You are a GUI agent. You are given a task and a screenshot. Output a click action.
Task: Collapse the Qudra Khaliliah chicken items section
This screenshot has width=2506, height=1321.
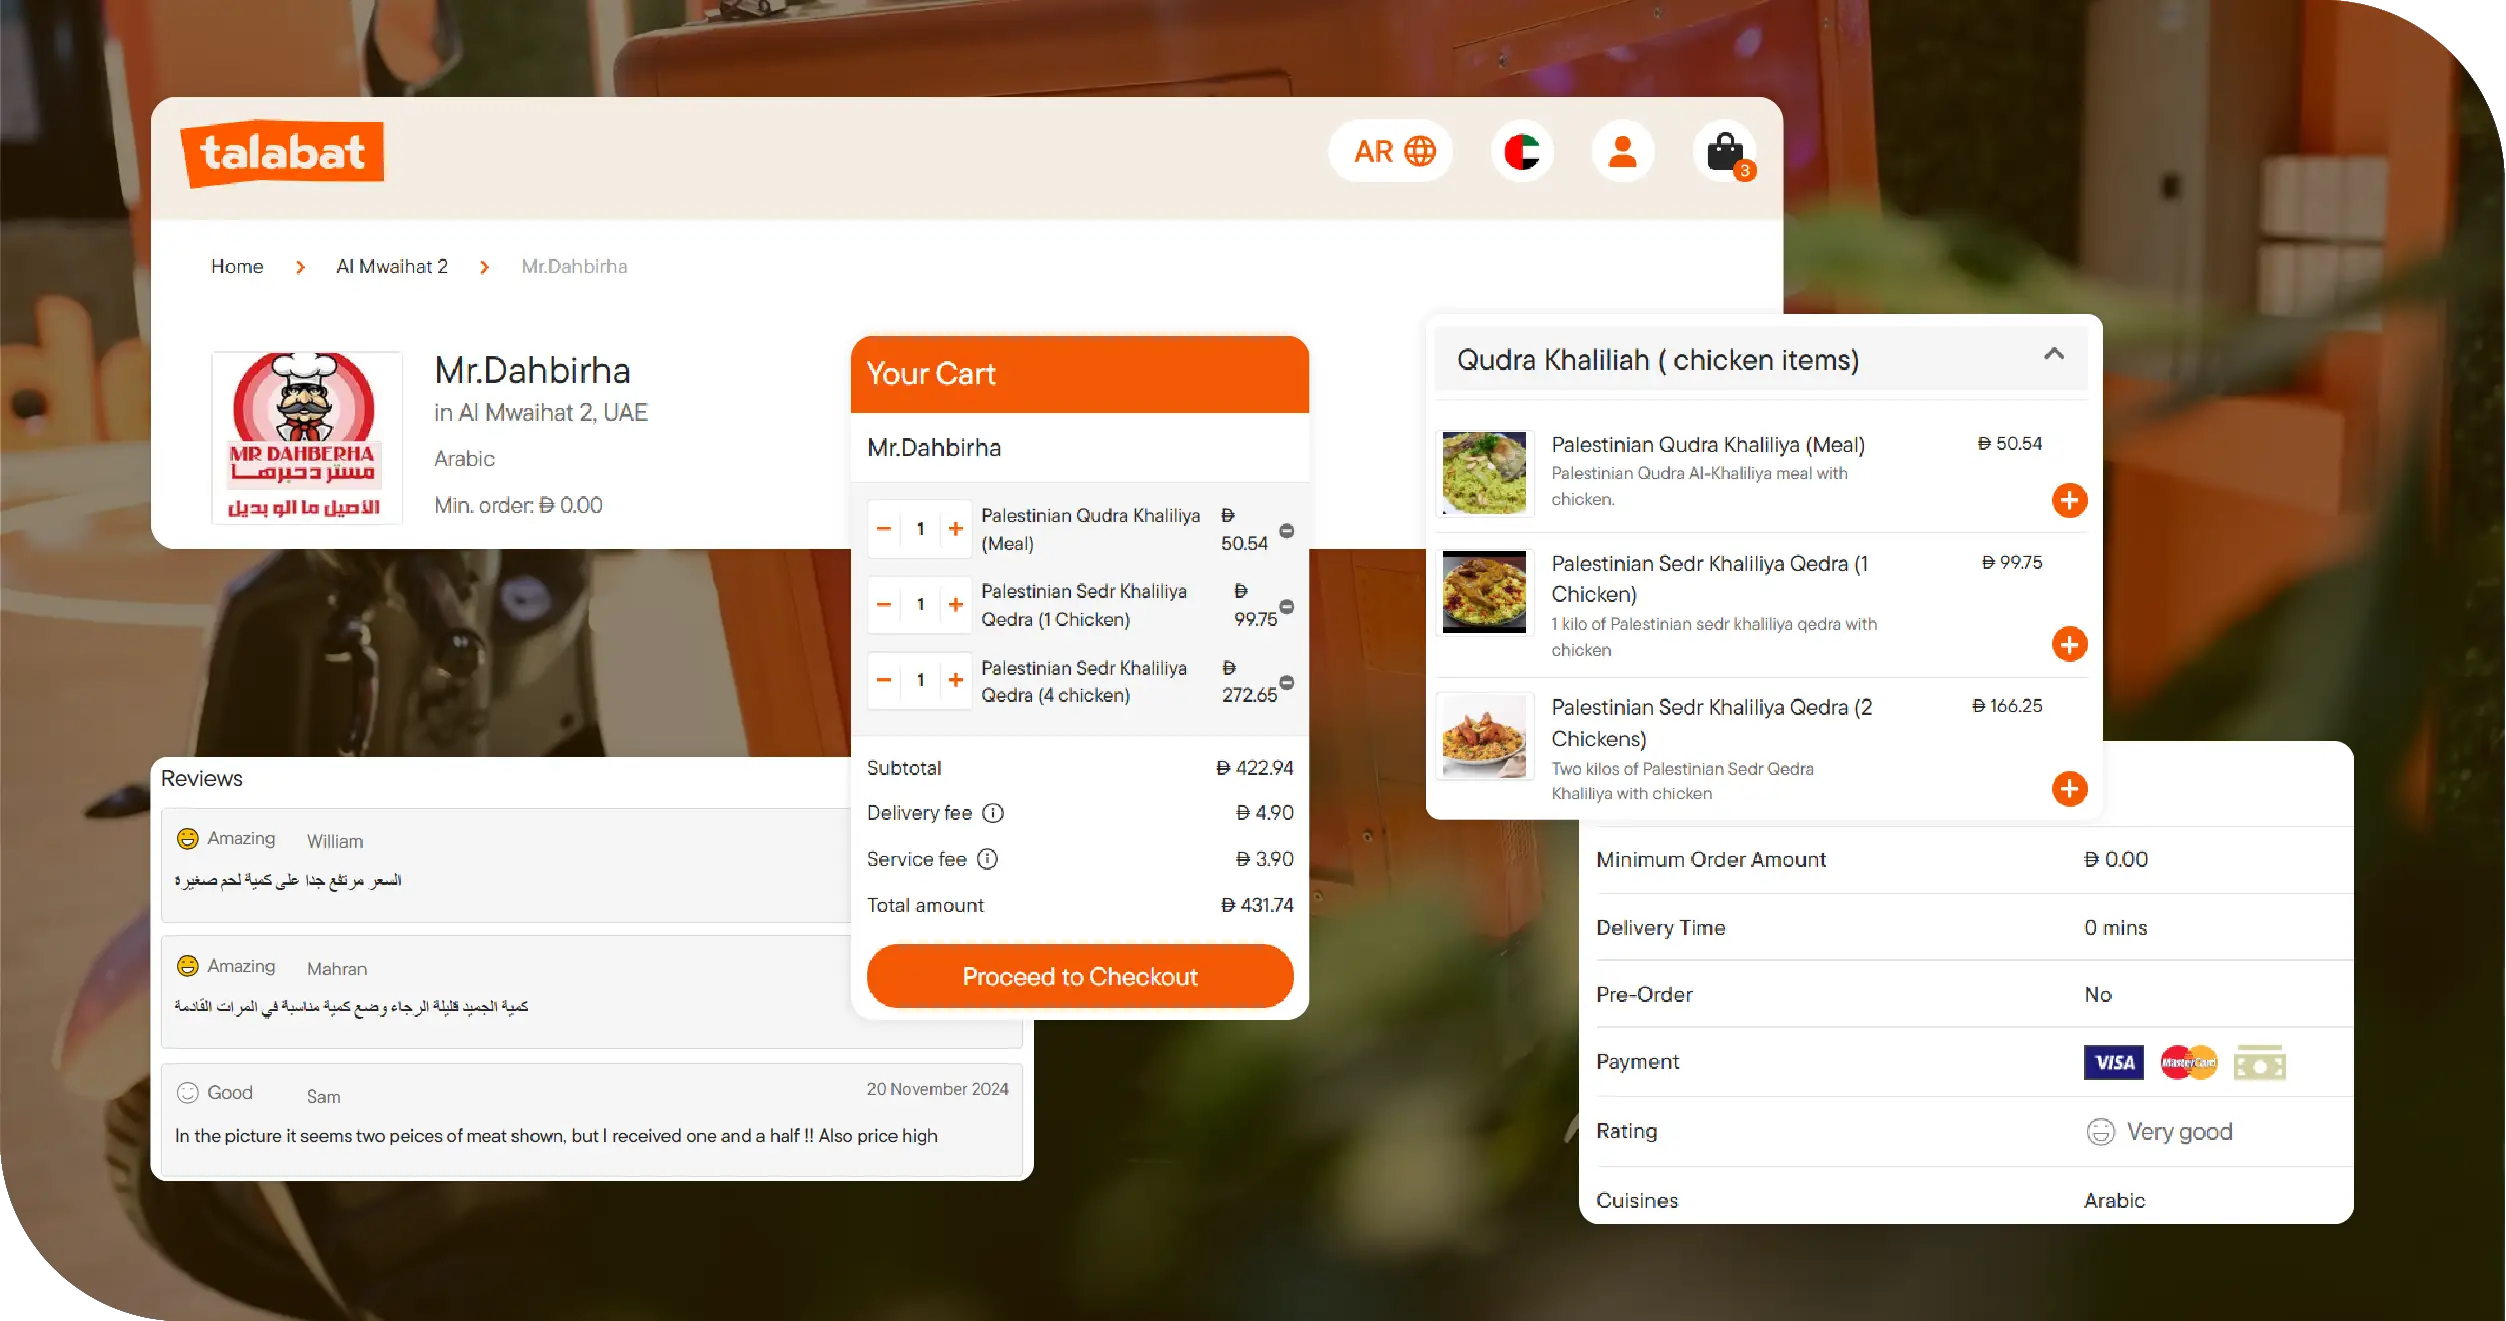coord(2055,355)
